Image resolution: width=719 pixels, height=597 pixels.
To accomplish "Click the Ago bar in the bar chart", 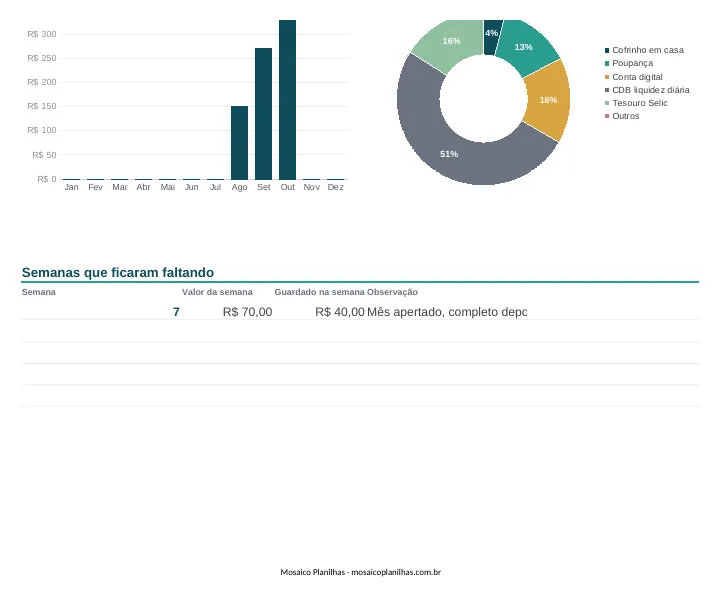I will point(239,143).
